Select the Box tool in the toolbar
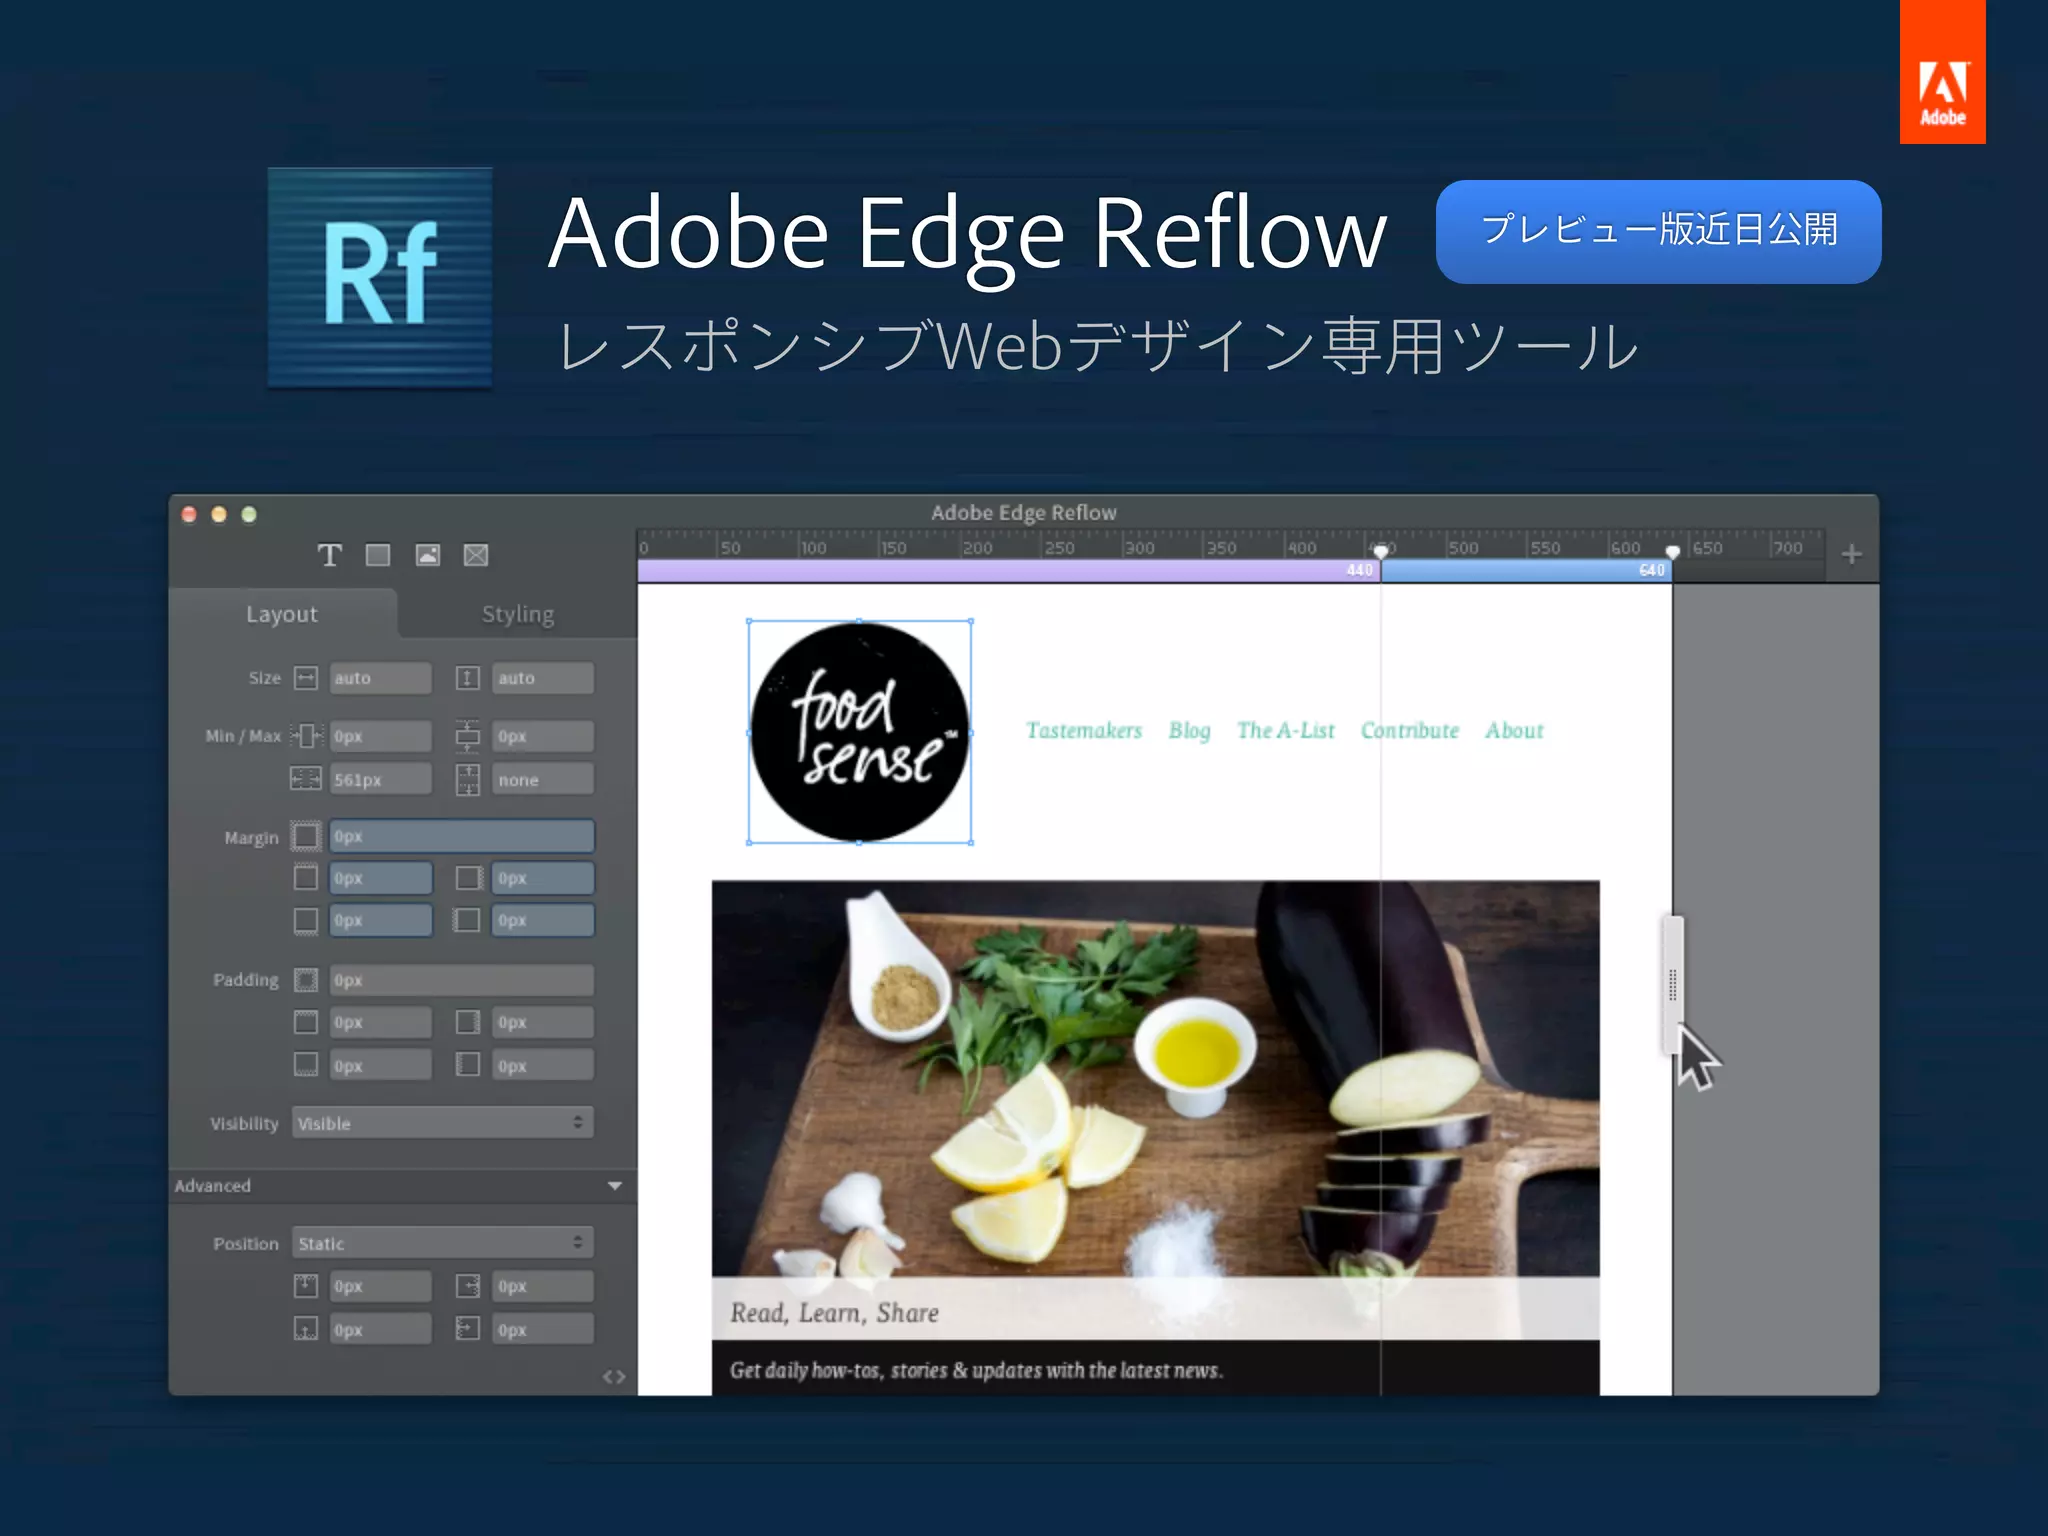 point(378,555)
